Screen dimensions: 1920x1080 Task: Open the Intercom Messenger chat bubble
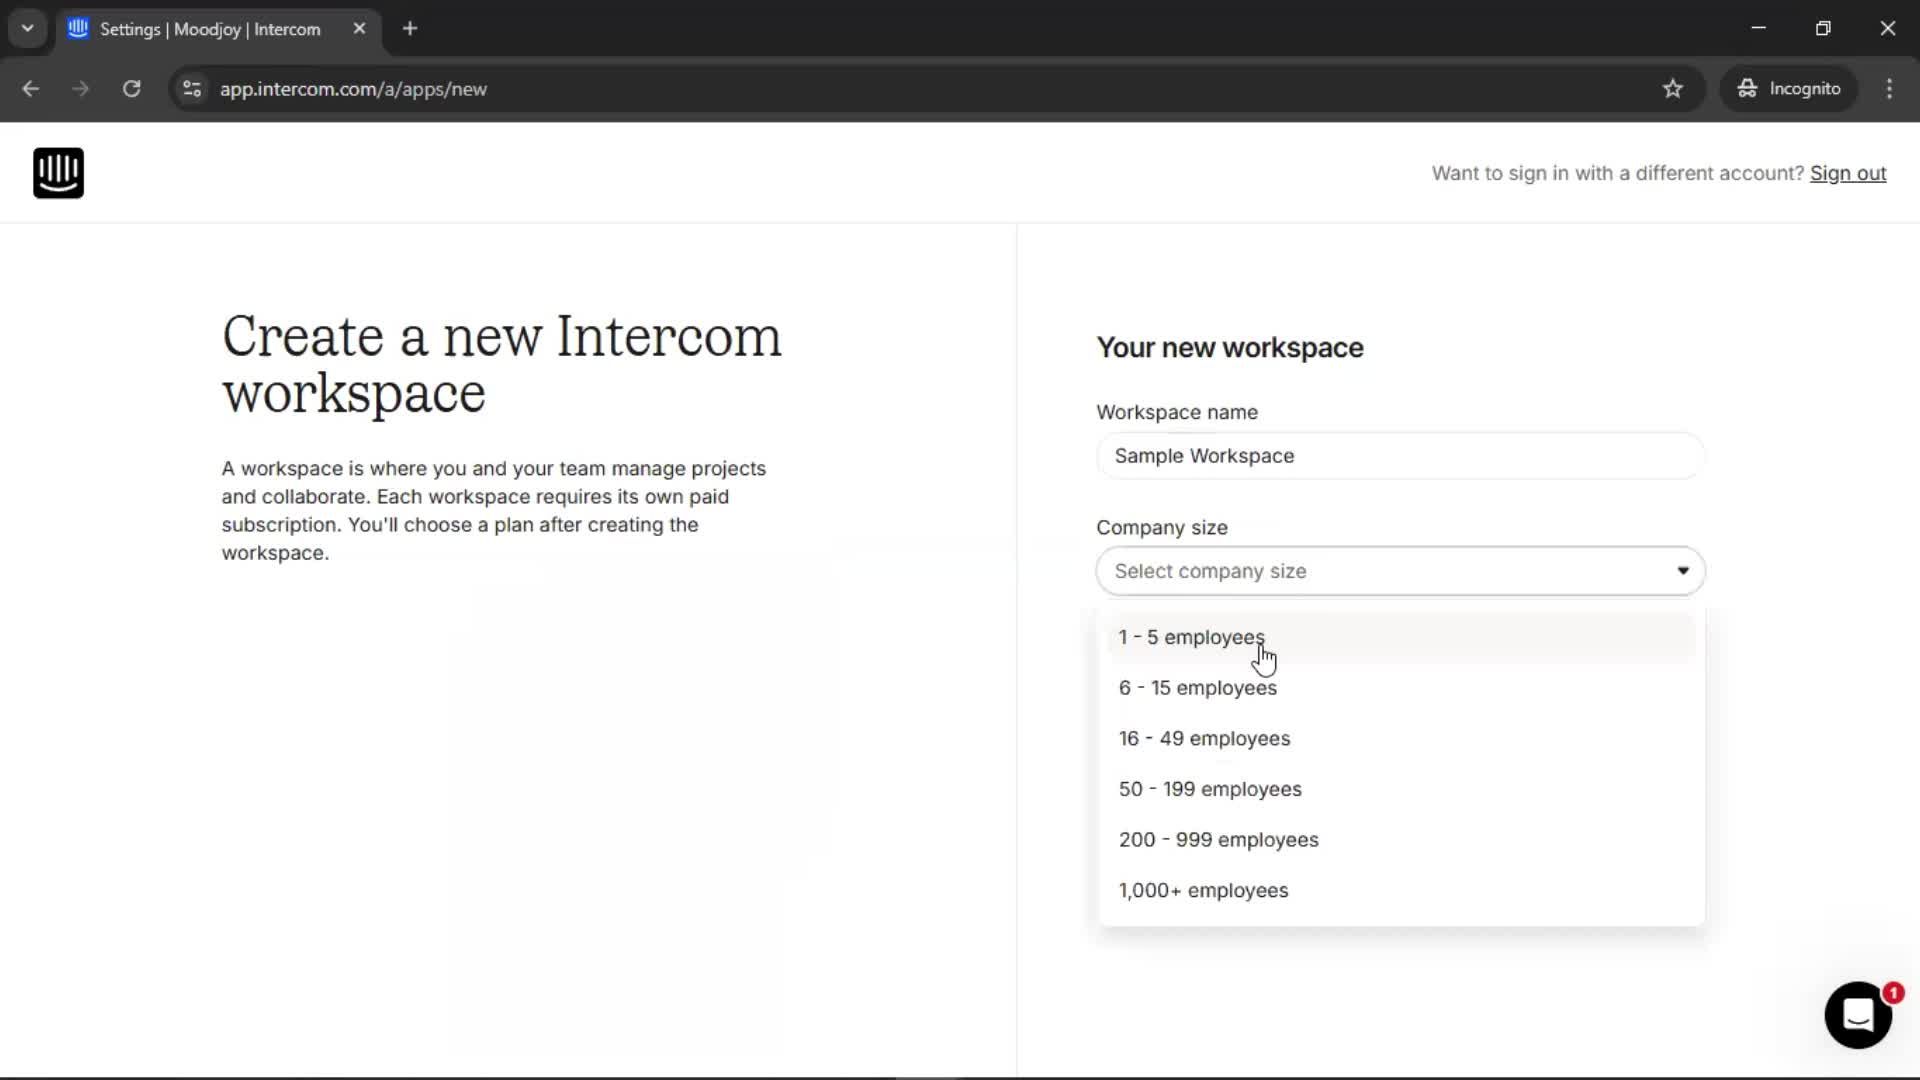coord(1858,1015)
